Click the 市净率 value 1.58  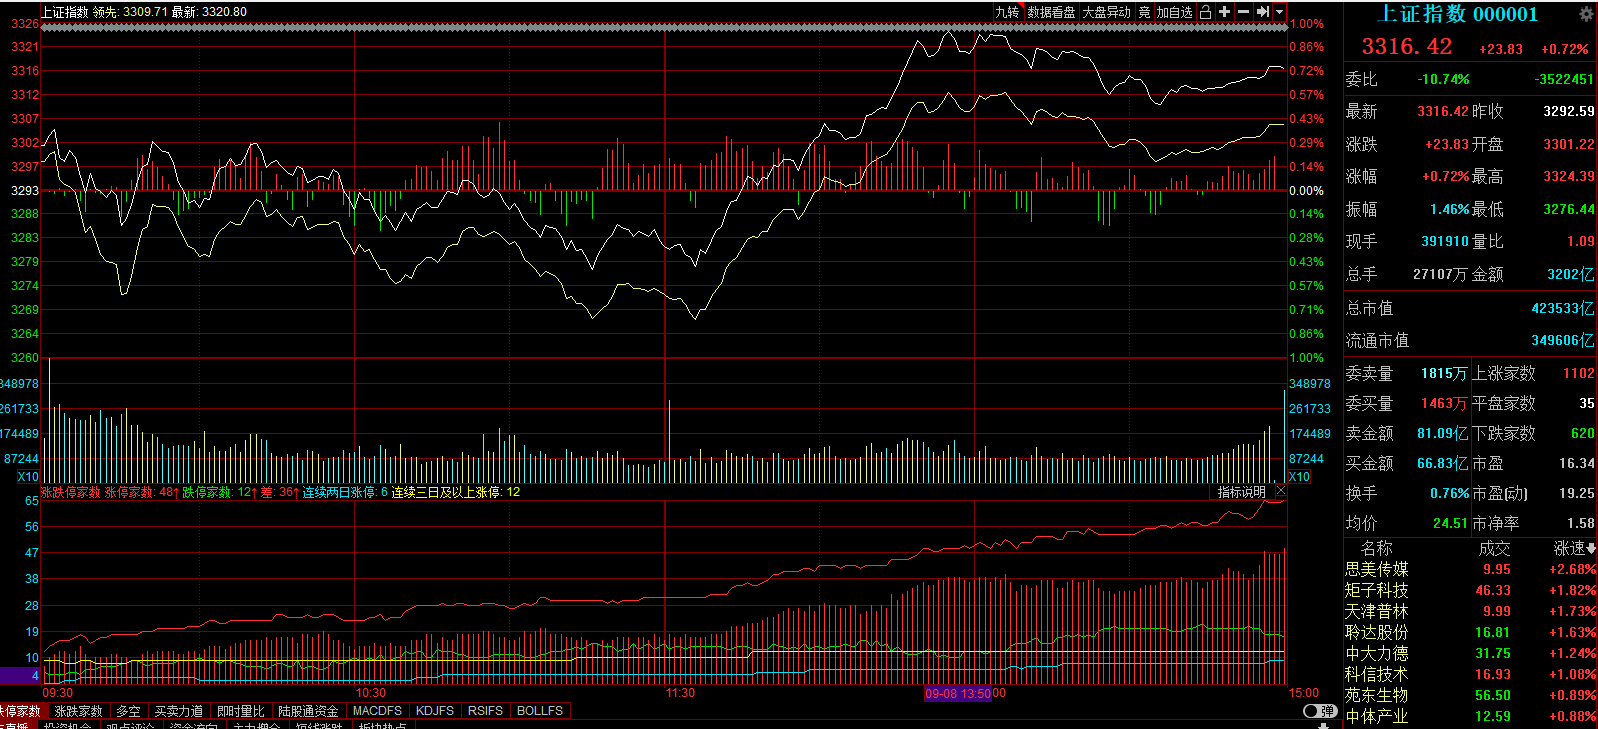click(x=1581, y=523)
